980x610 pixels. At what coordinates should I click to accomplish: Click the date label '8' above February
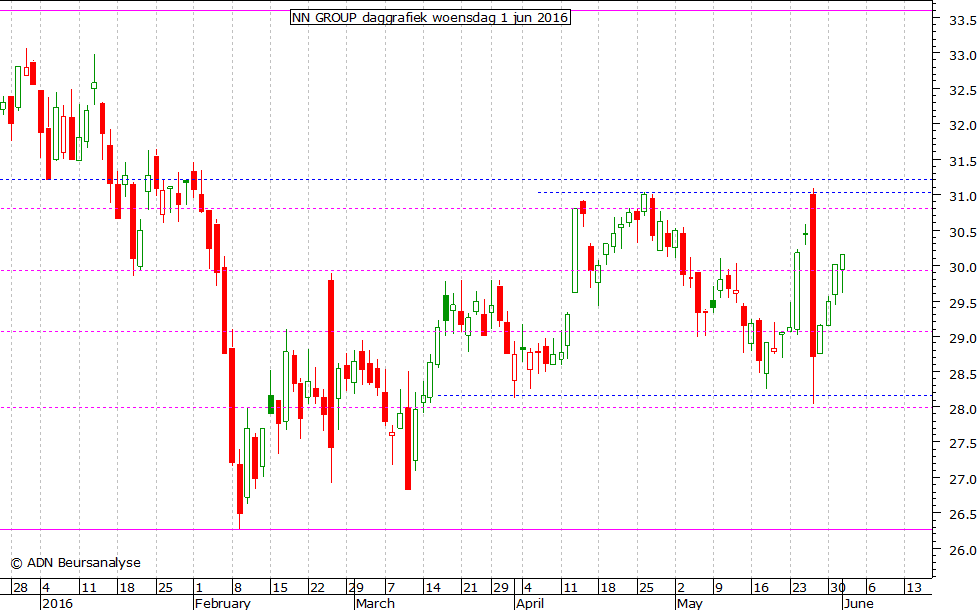pyautogui.click(x=238, y=588)
